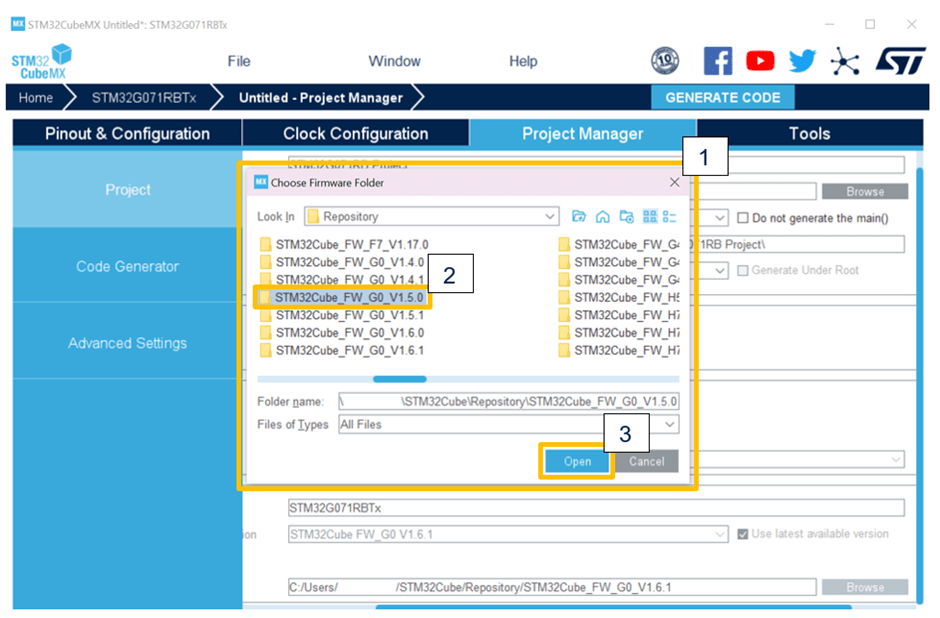Open the Files of Types dropdown
940x618 pixels.
click(670, 424)
